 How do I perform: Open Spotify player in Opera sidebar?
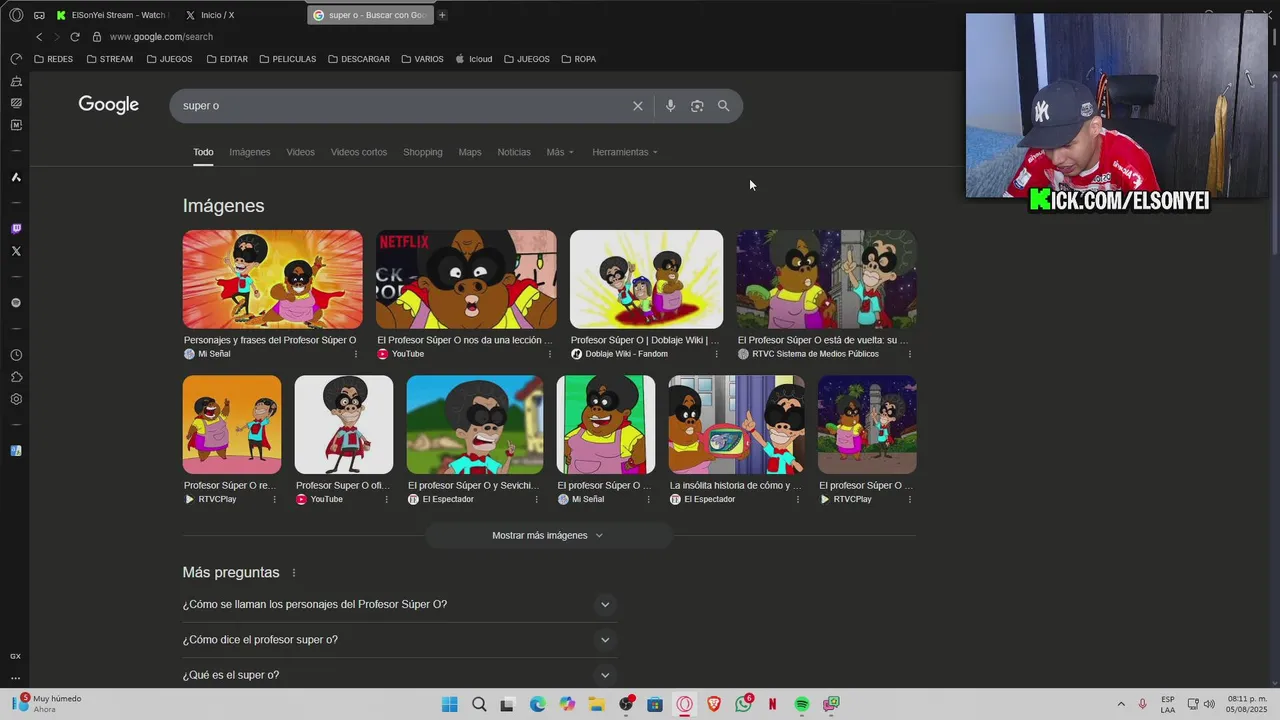[x=16, y=303]
